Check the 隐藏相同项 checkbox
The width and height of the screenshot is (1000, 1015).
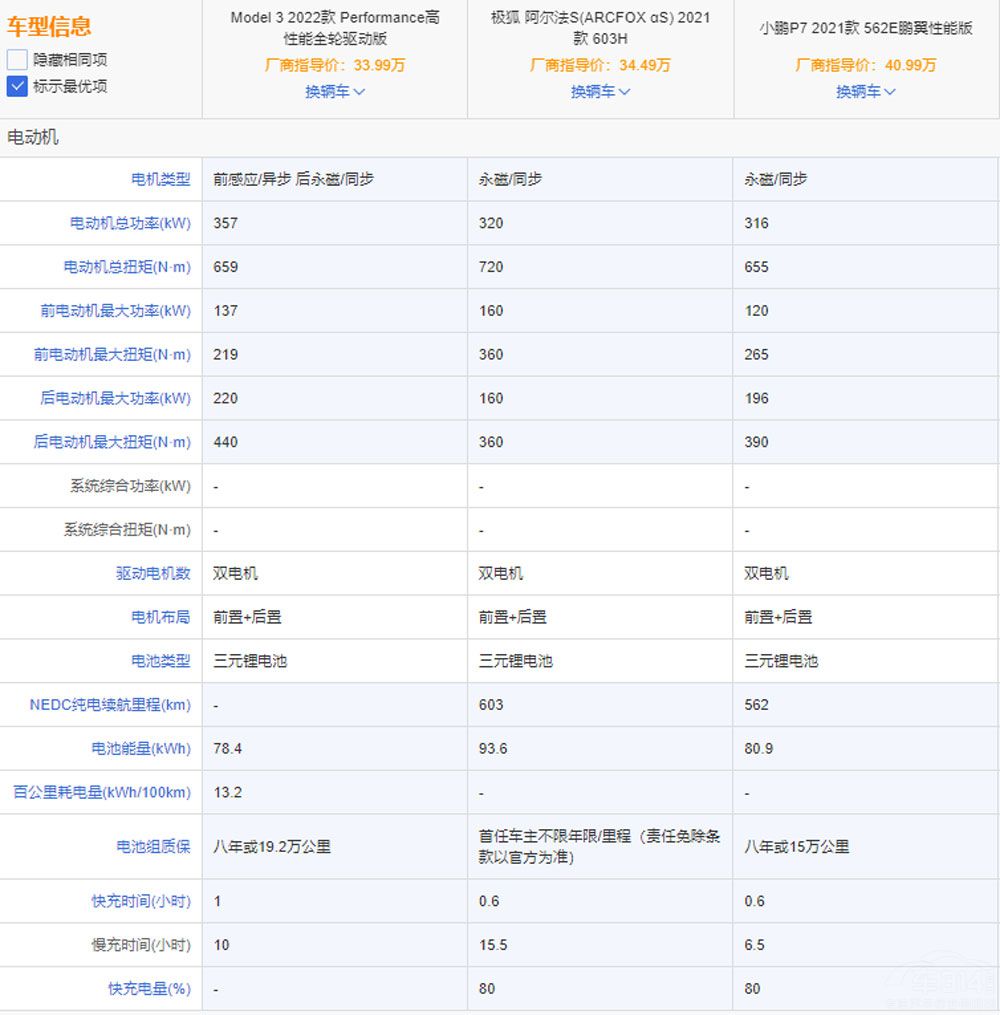(x=17, y=60)
